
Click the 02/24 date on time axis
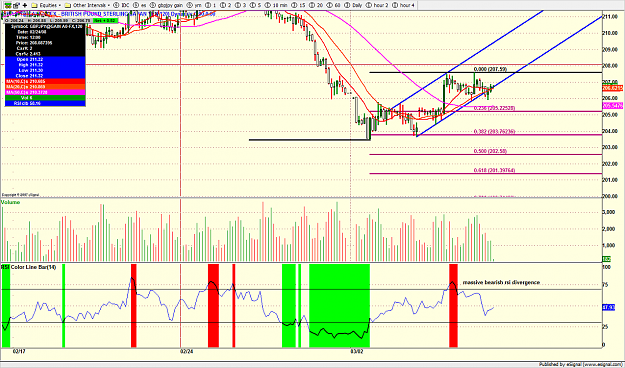point(187,352)
